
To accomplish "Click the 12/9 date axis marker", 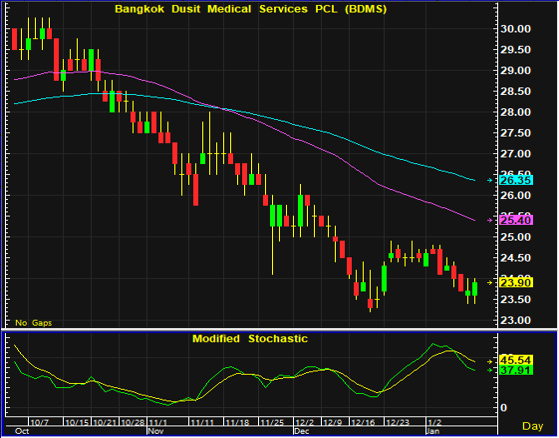I will click(333, 423).
